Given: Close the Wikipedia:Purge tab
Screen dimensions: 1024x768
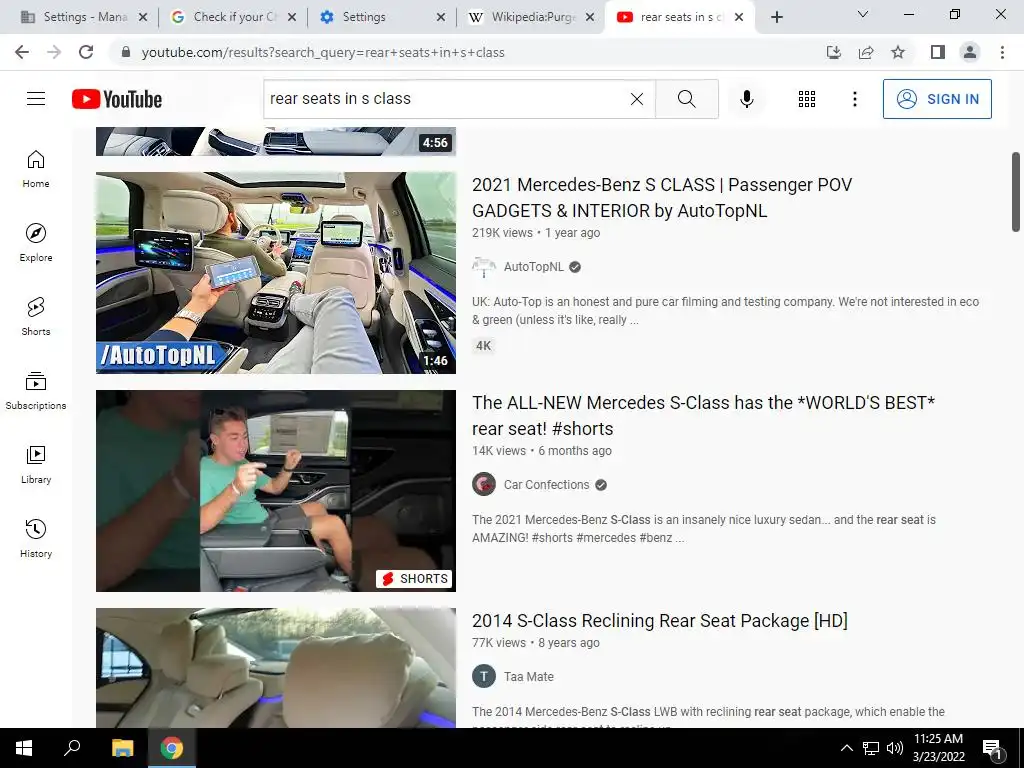Looking at the screenshot, I should [x=590, y=17].
